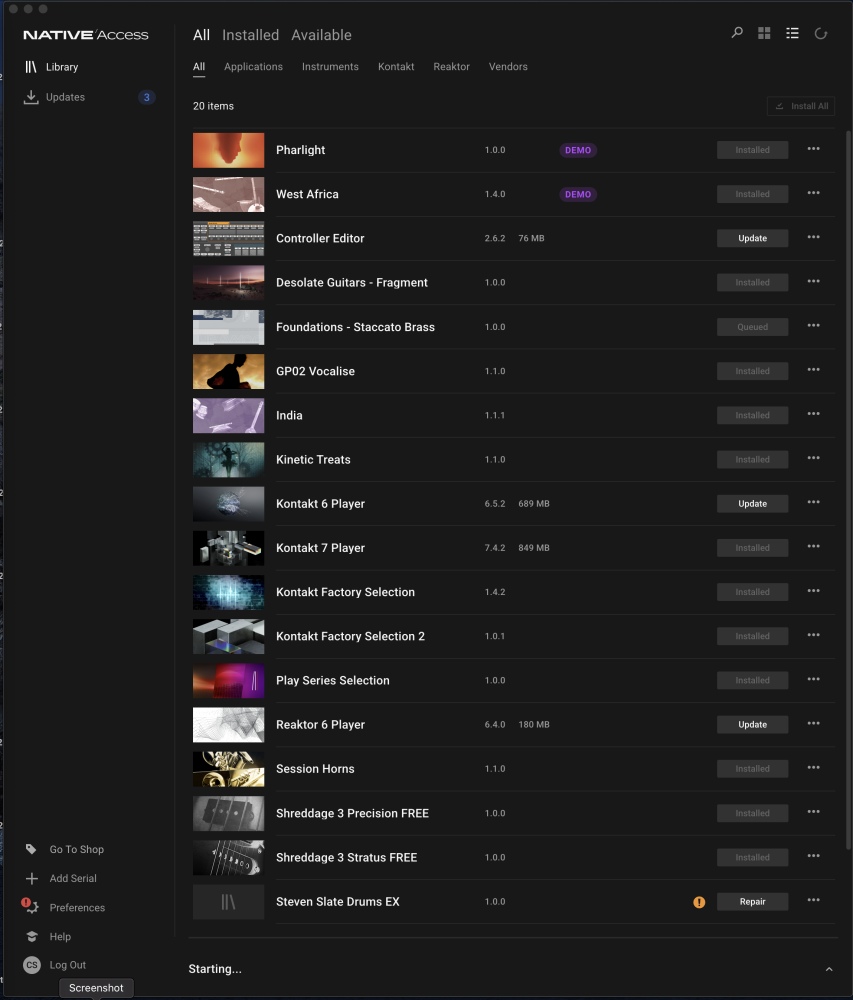The width and height of the screenshot is (853, 1000).
Task: Click Log Out
Action: 68,965
